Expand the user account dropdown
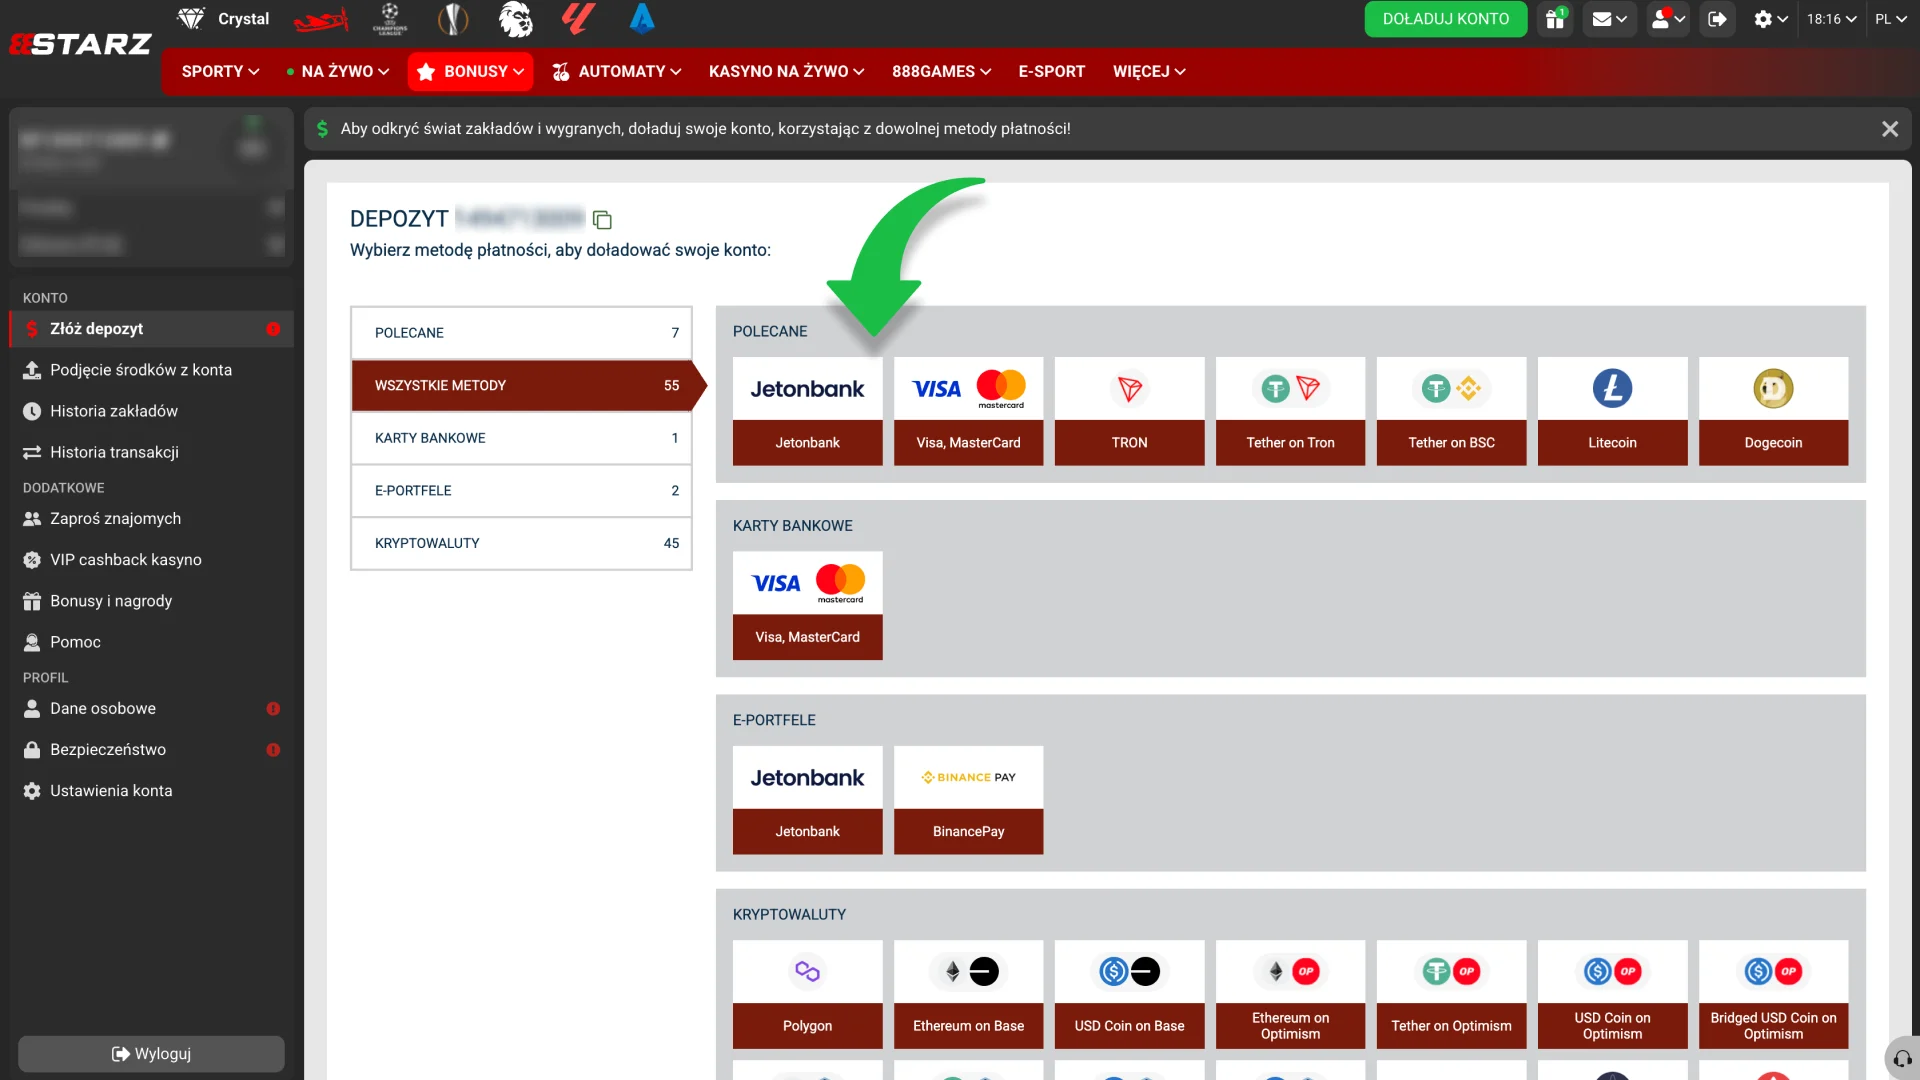 [1667, 19]
